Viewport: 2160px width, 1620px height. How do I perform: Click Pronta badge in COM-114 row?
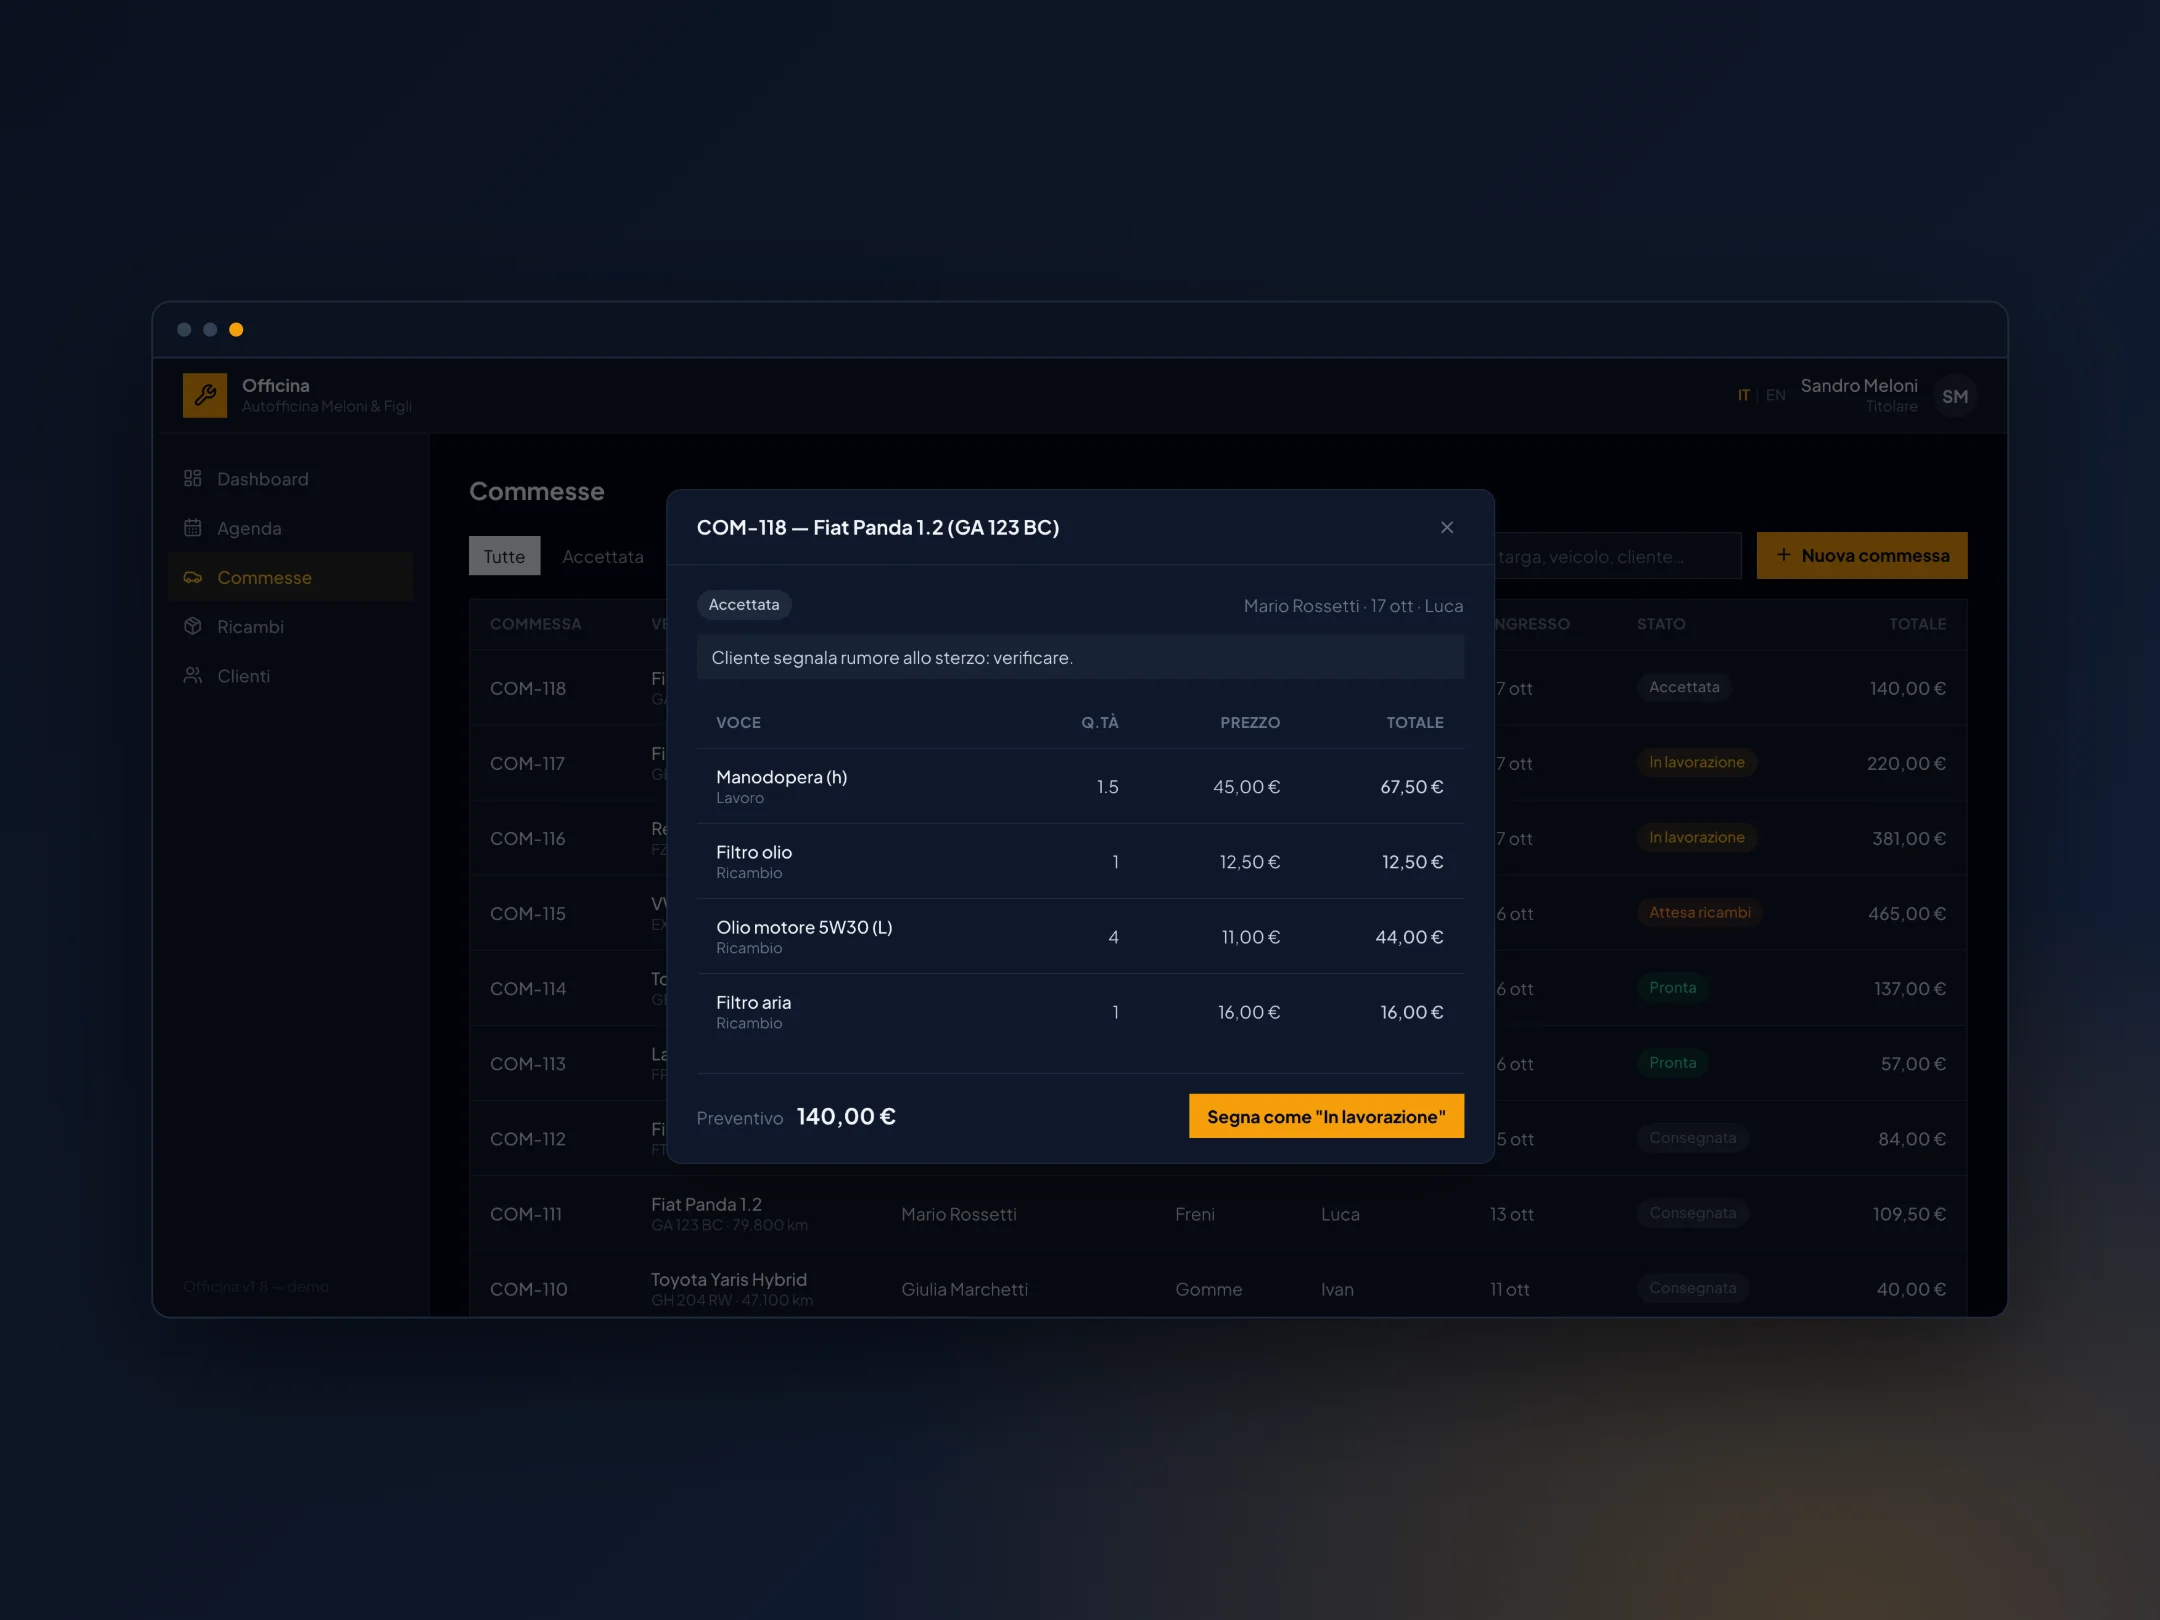point(1672,987)
